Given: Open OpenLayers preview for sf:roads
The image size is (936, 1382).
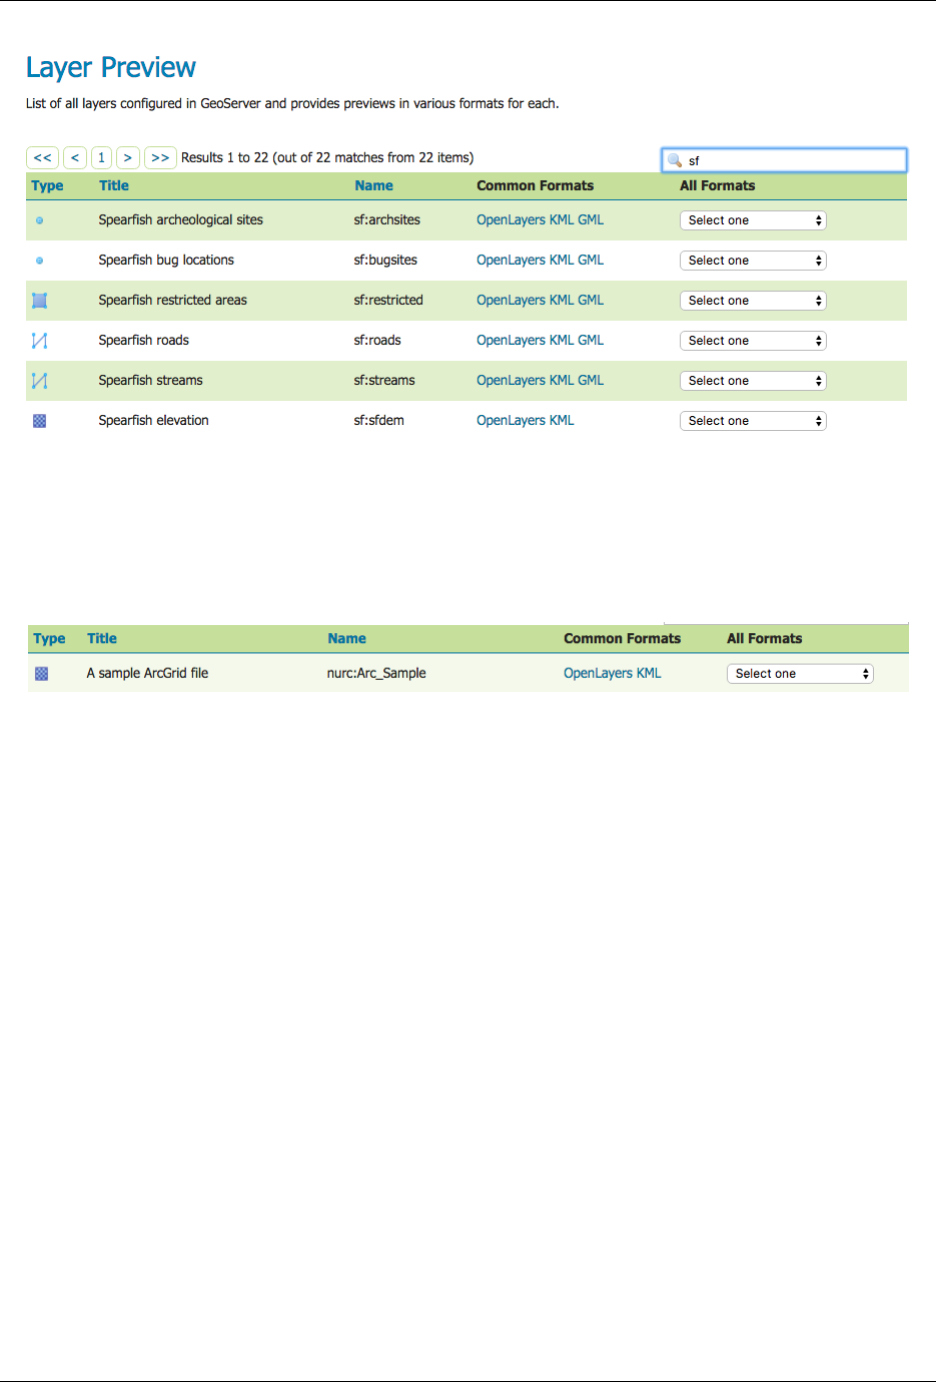Looking at the screenshot, I should [x=511, y=340].
